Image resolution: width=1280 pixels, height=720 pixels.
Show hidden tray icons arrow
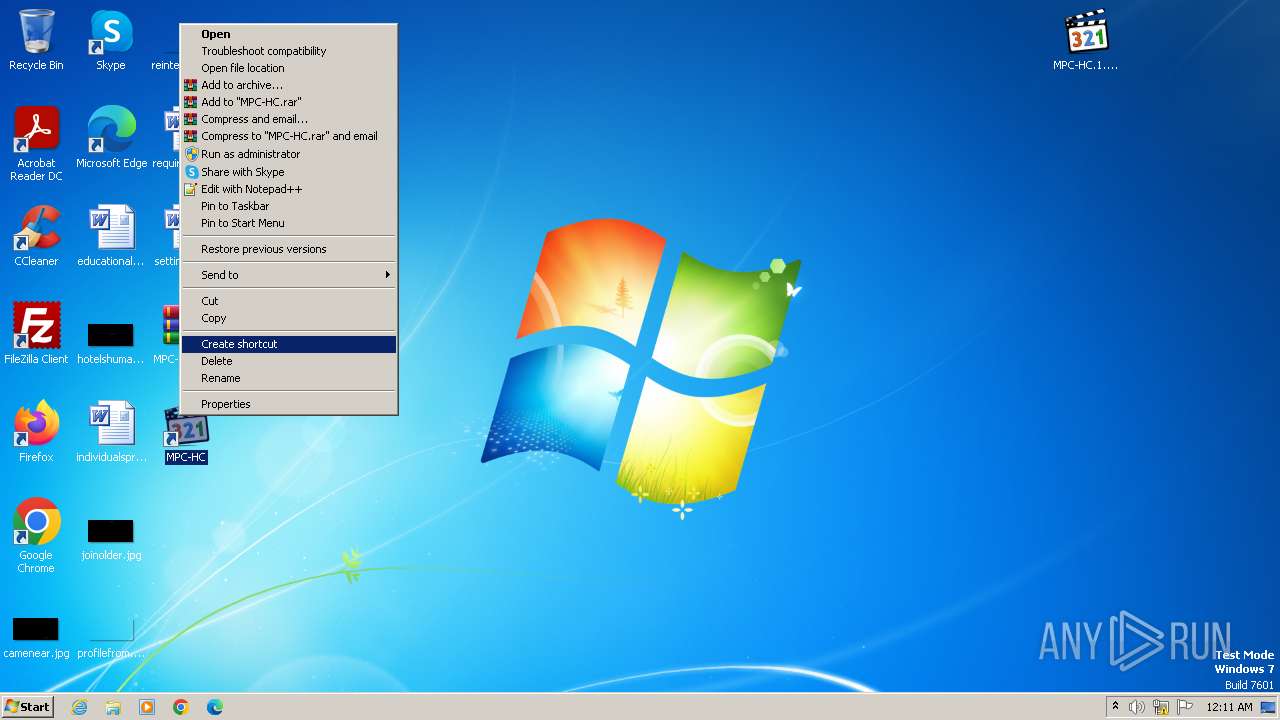point(1115,707)
